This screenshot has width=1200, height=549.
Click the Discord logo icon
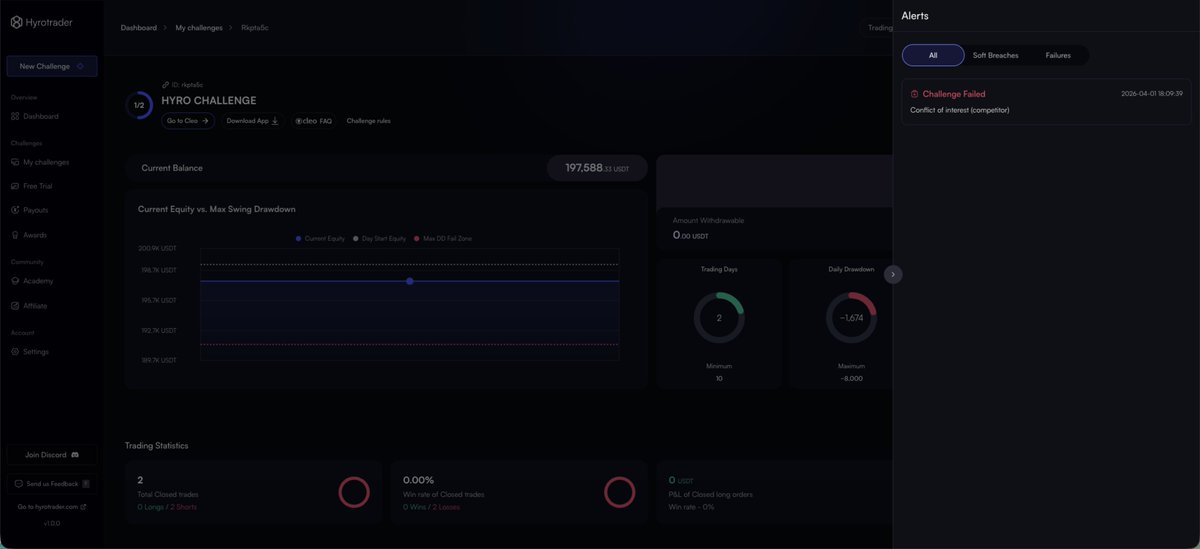[75, 455]
